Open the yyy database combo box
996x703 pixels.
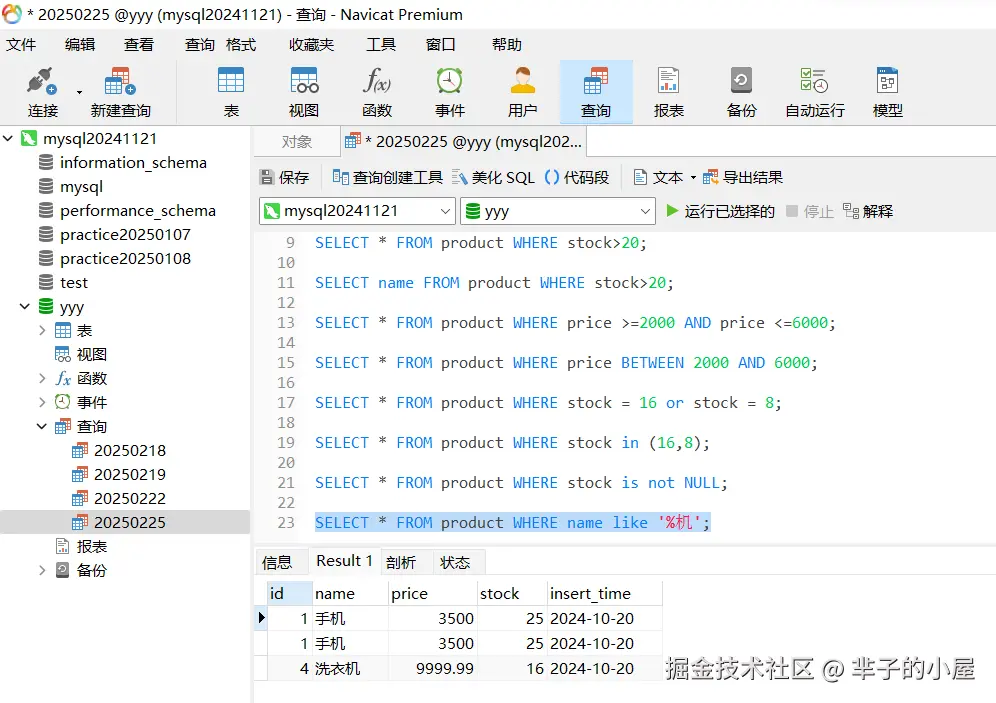click(558, 211)
